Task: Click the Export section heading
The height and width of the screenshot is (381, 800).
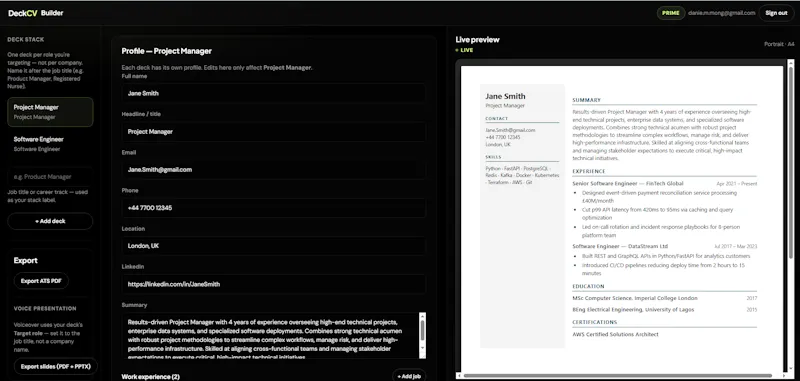Action: tap(26, 261)
